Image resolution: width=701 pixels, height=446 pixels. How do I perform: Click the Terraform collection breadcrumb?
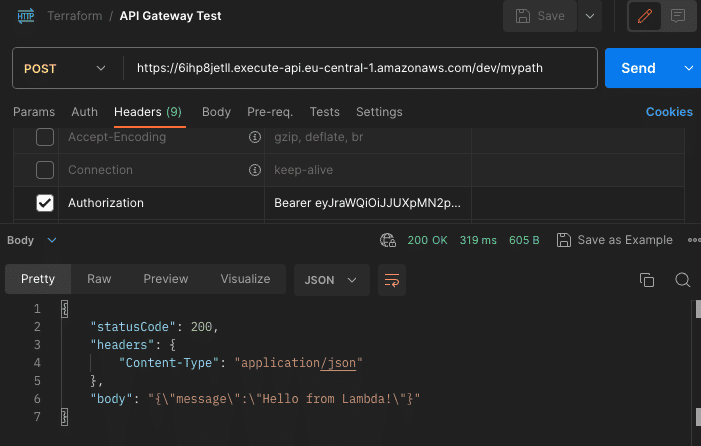pyautogui.click(x=75, y=16)
